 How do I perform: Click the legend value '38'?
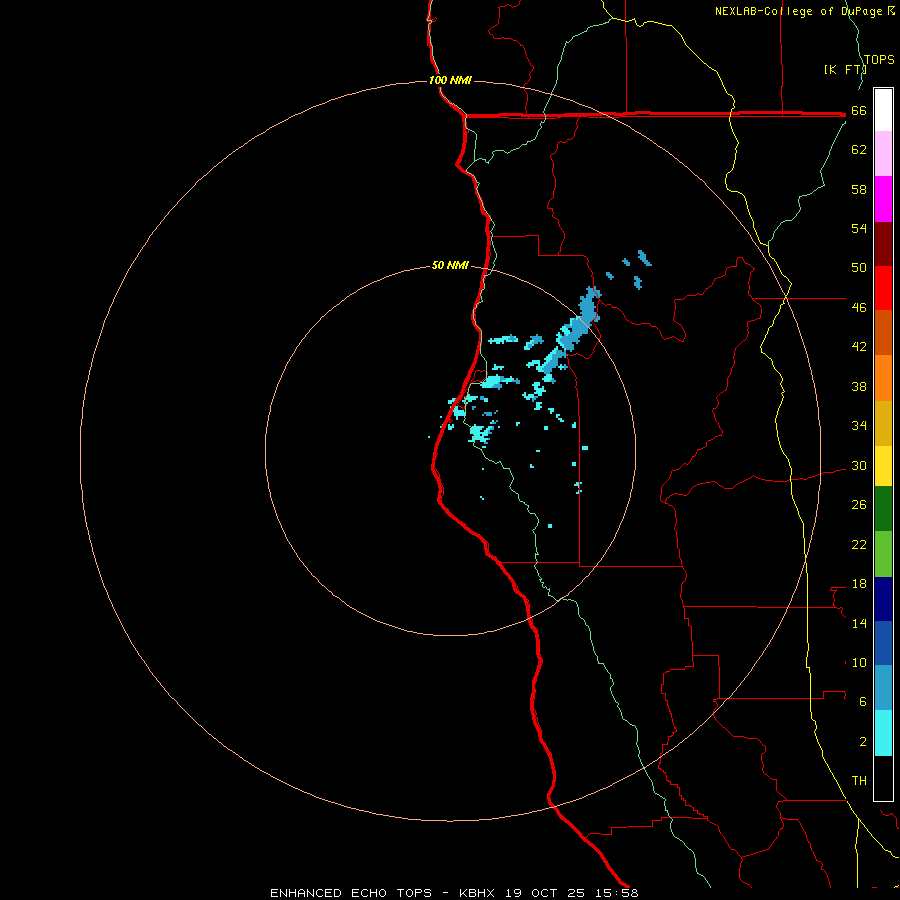859,386
